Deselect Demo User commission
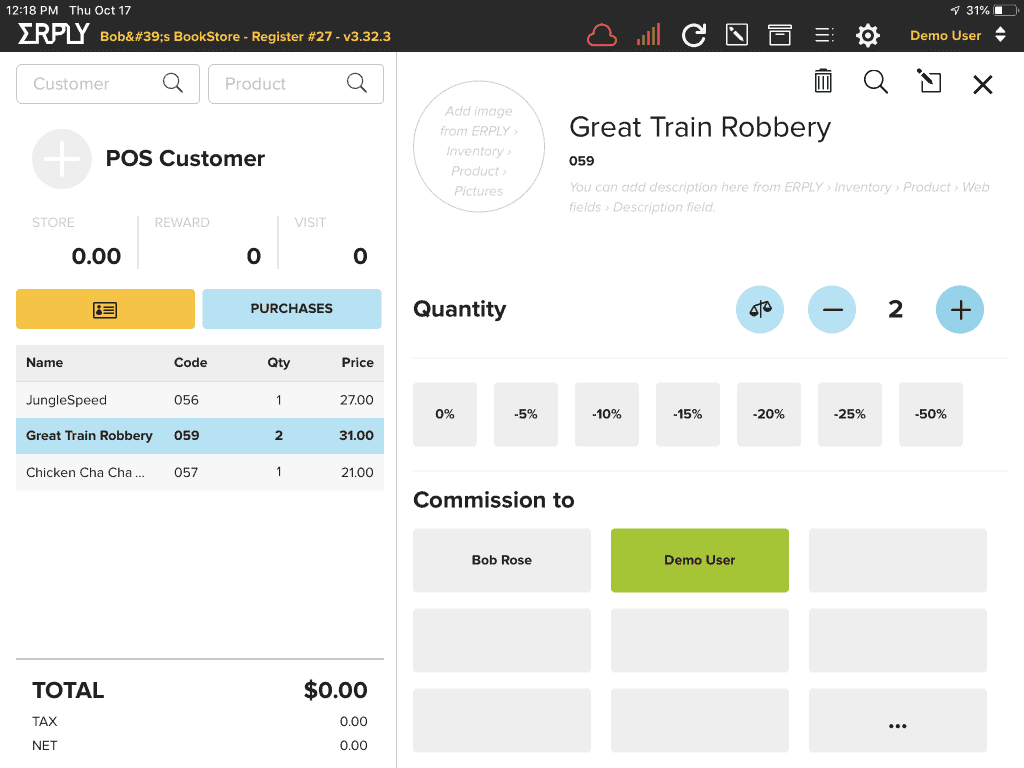The width and height of the screenshot is (1024, 768). click(x=699, y=560)
